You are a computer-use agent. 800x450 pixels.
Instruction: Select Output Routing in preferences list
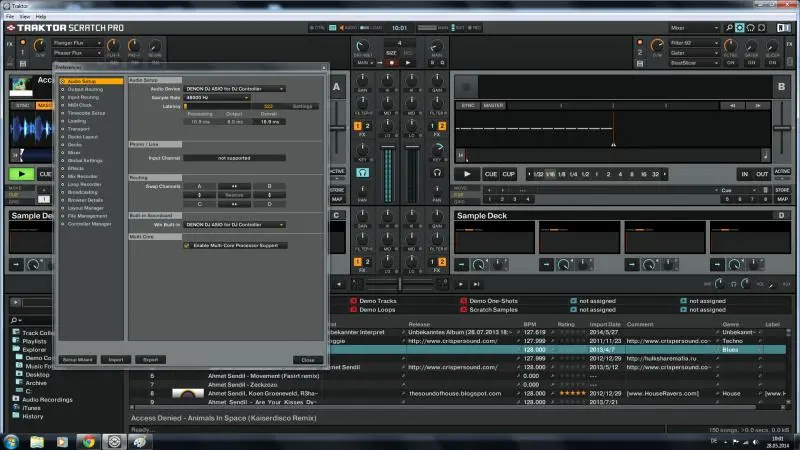(x=87, y=89)
